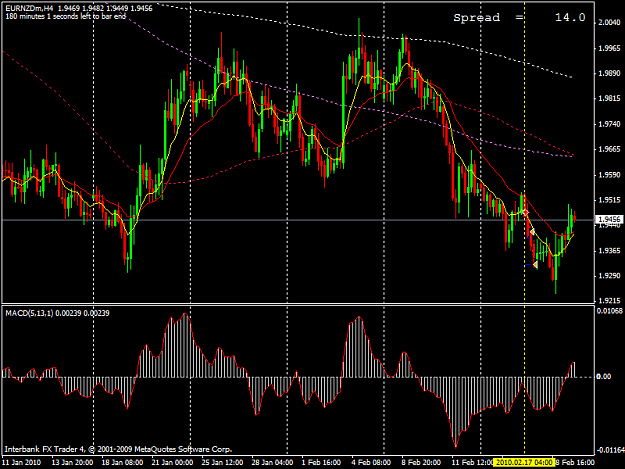Click the 0.00 MACD zero level label
The image size is (625, 469).
(603, 377)
